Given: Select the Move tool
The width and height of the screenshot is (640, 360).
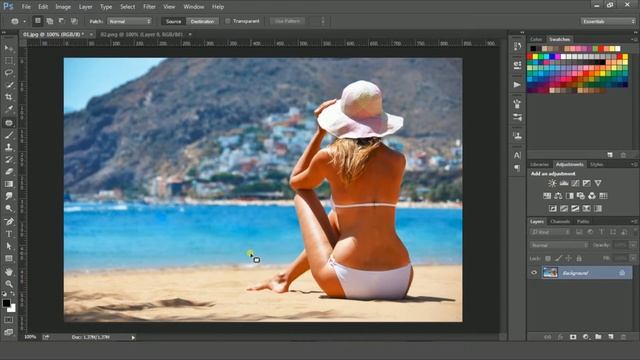Looking at the screenshot, I should coord(9,49).
